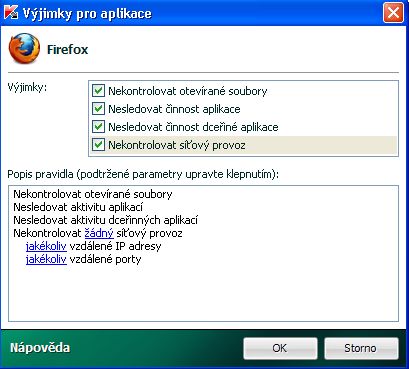Uncheck Nekontrolovat síťový provoz checkbox
The image size is (409, 369).
click(98, 145)
